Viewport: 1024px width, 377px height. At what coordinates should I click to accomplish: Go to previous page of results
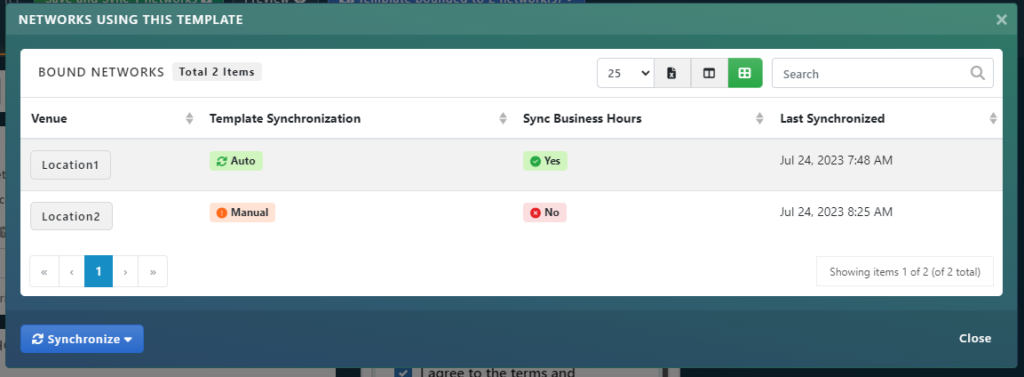click(72, 271)
